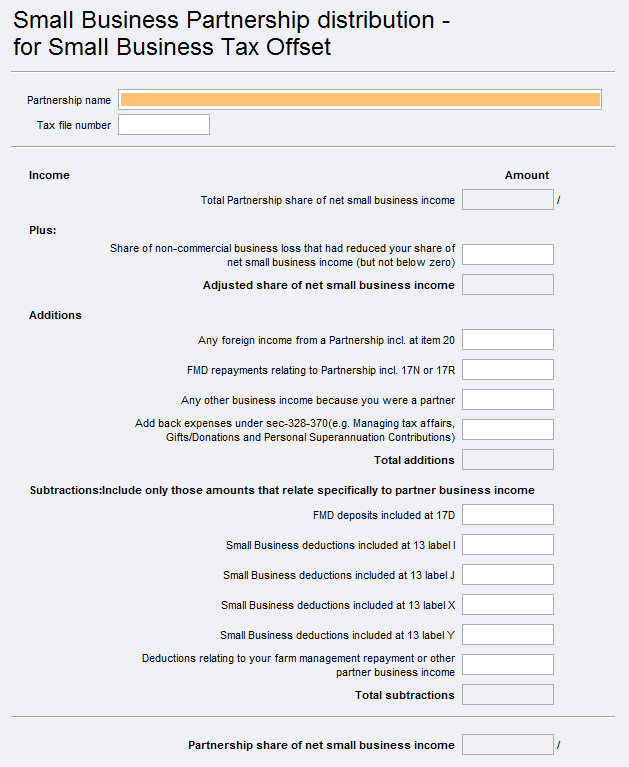Viewport: 629px width, 767px height.
Task: Focus the farm management repayment deductions field
Action: click(x=507, y=665)
